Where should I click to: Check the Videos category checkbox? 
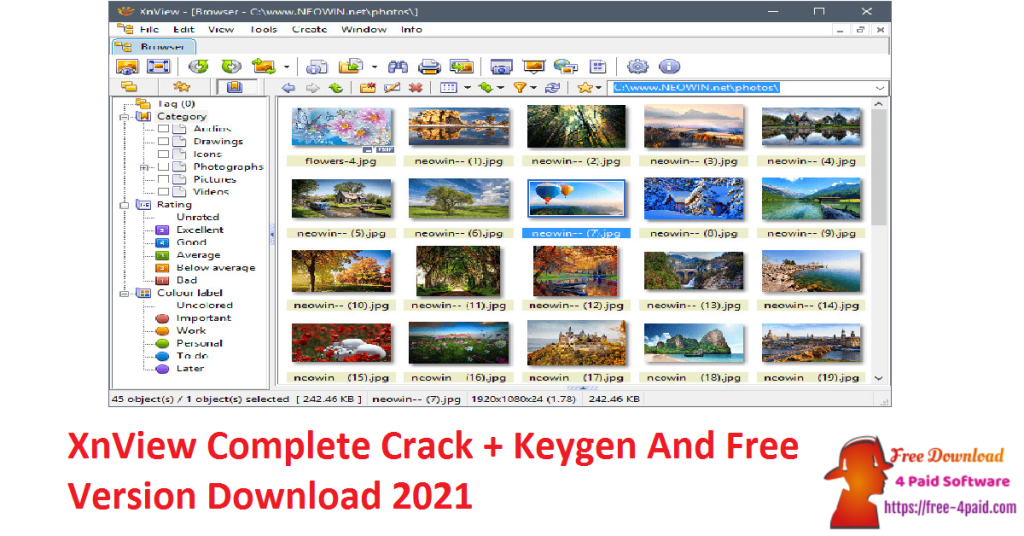coord(163,192)
